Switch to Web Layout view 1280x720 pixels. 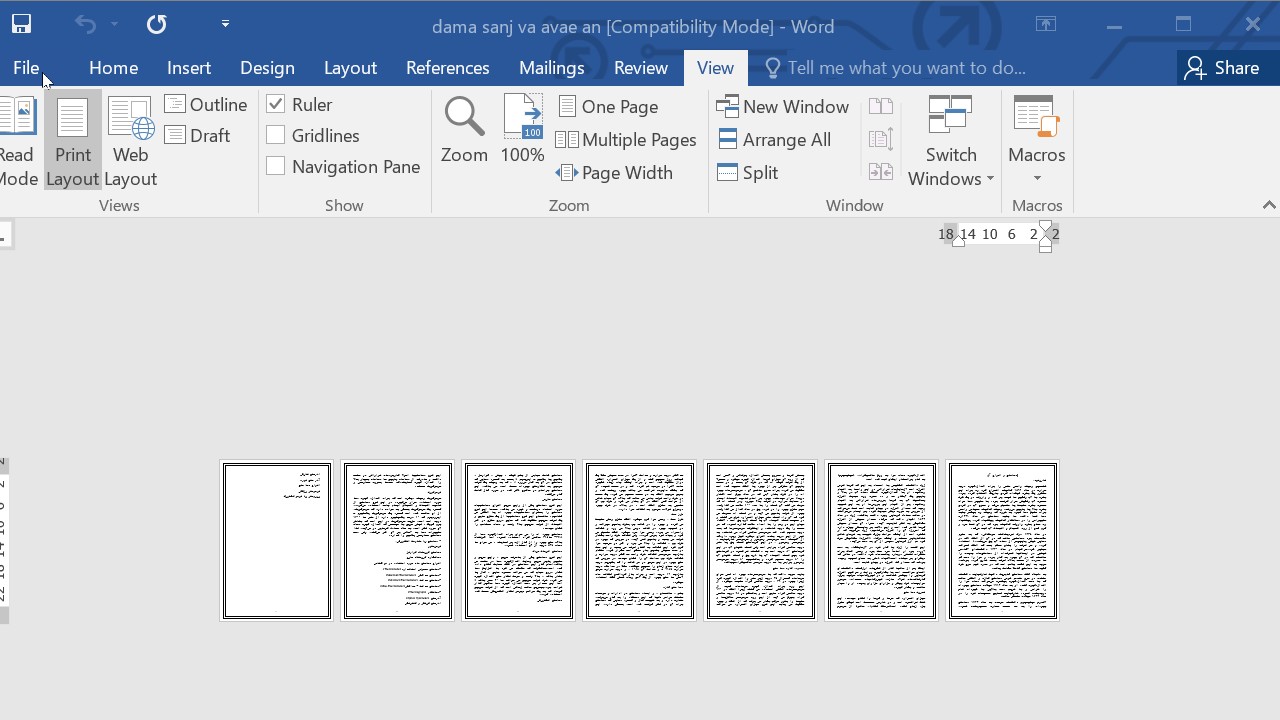[x=130, y=141]
